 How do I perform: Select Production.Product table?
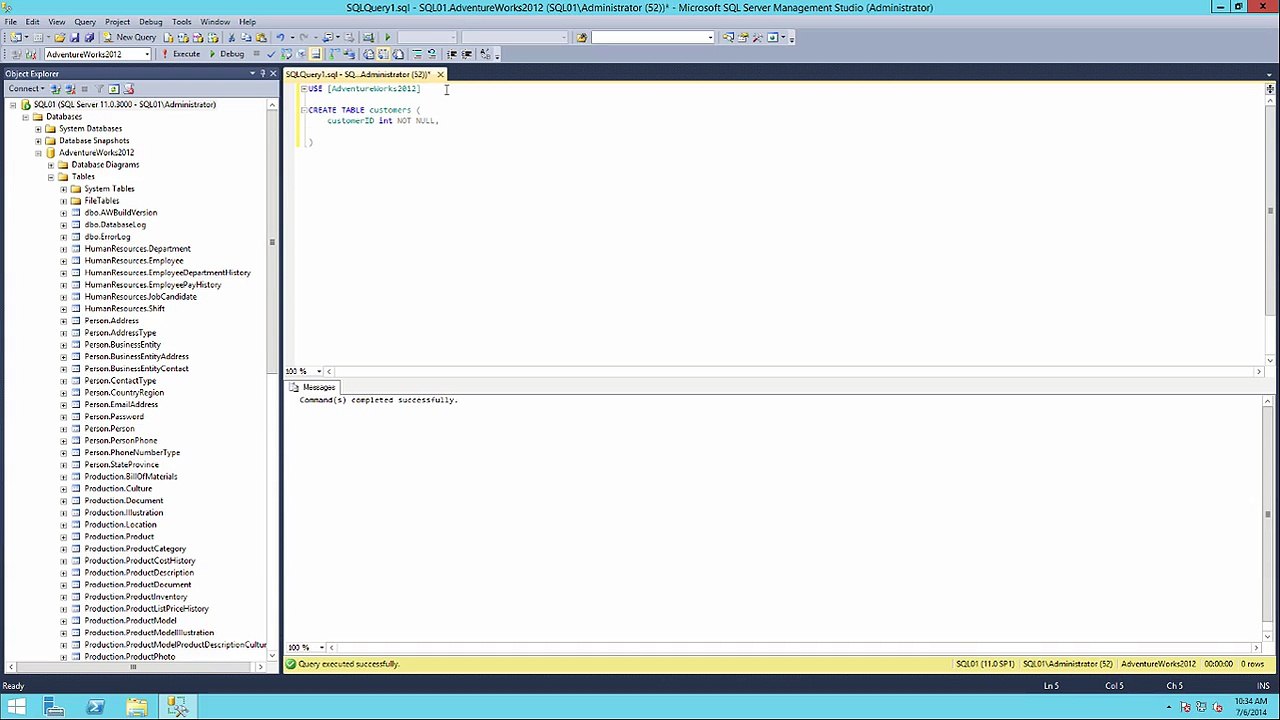[119, 536]
